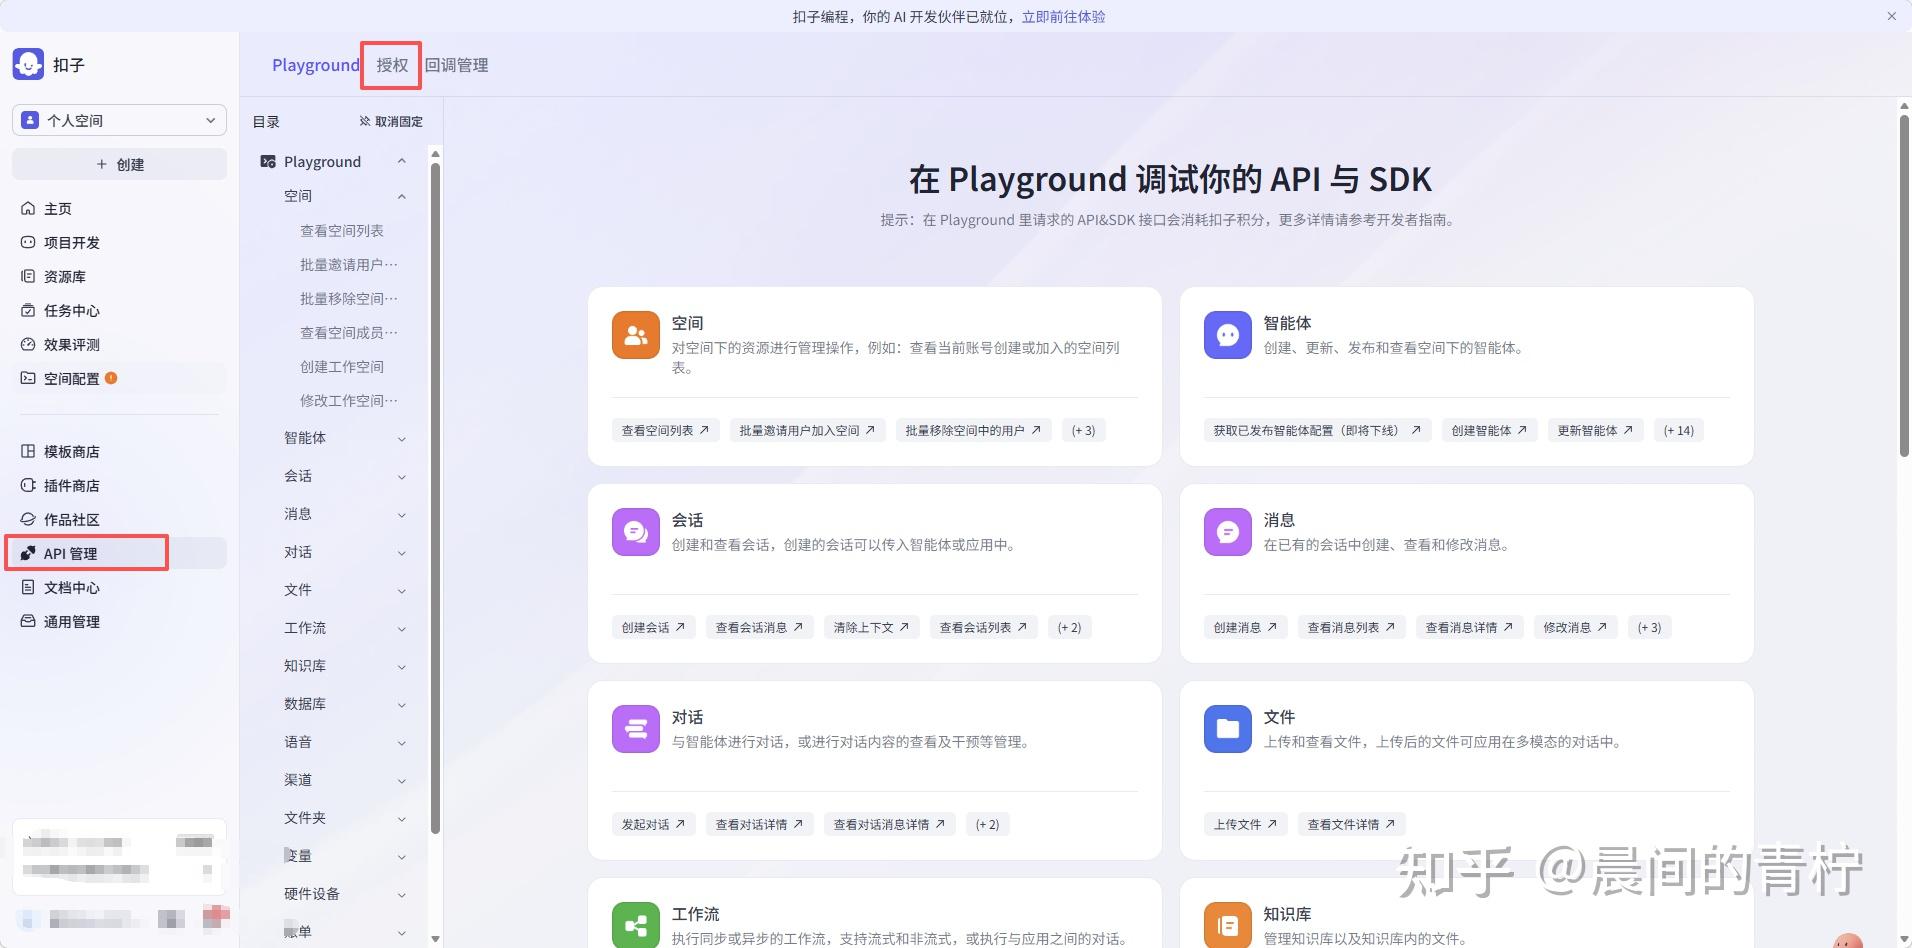
Task: Expand the 数据库 tree group
Action: click(x=402, y=704)
